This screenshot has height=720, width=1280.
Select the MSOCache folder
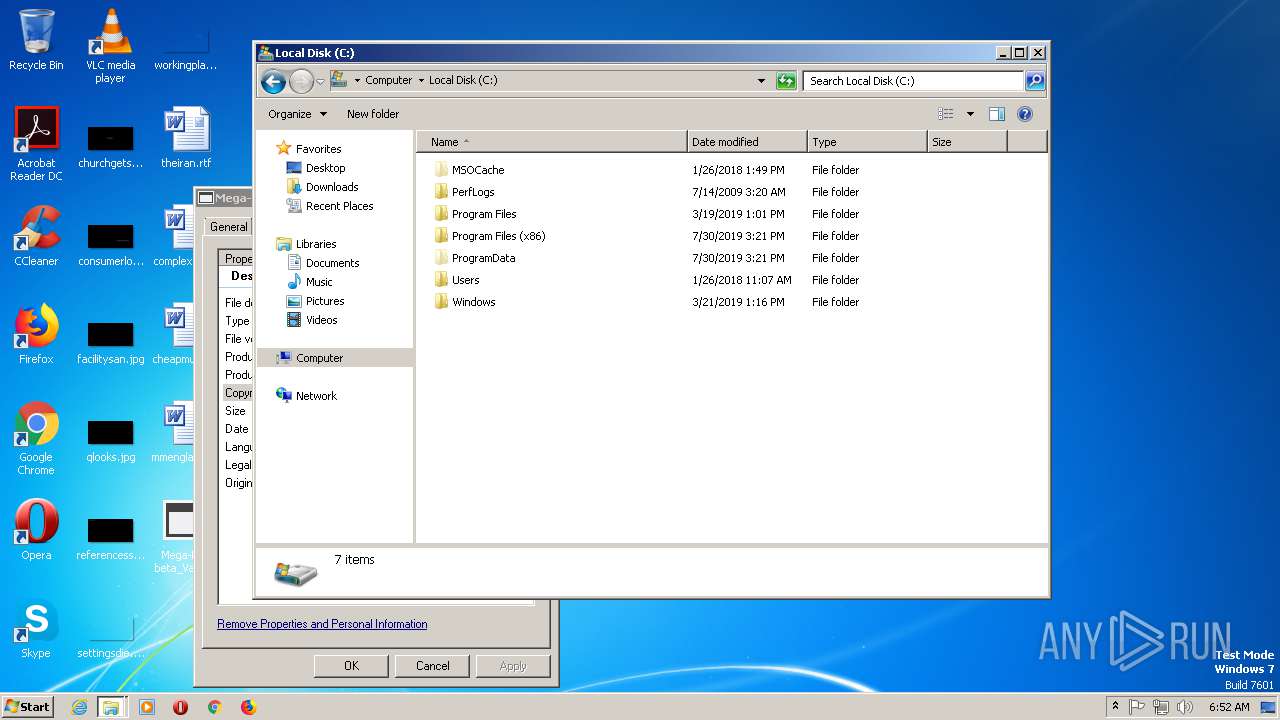pyautogui.click(x=478, y=170)
